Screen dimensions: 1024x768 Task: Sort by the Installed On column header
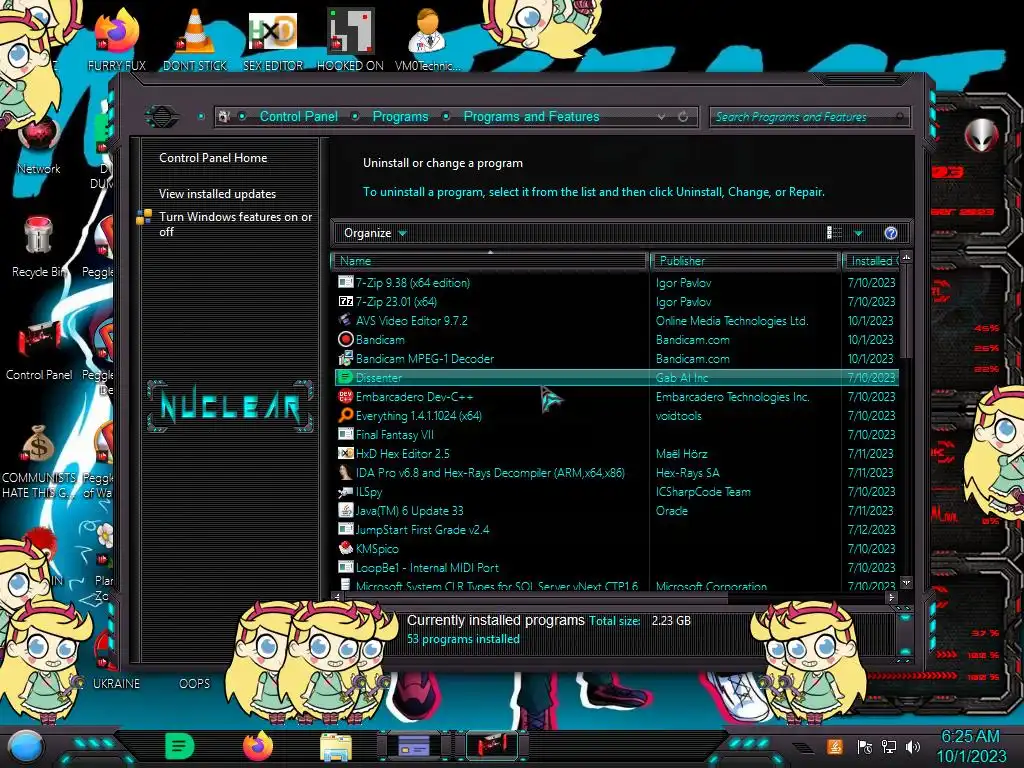pos(871,261)
